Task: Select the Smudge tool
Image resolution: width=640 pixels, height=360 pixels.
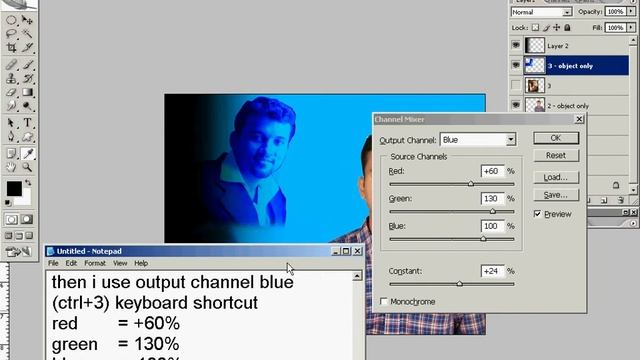Action: click(x=11, y=106)
